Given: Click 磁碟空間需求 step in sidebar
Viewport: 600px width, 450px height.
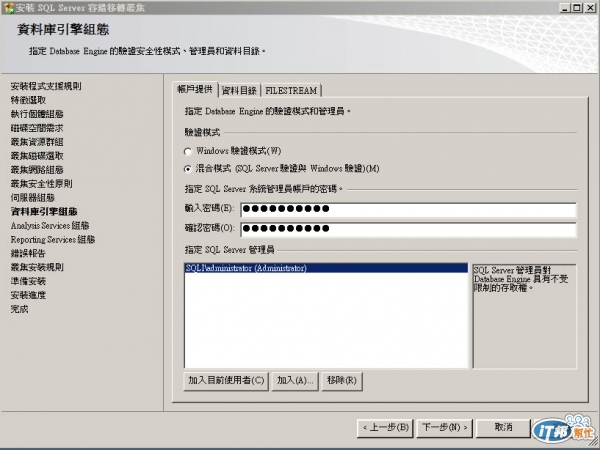Looking at the screenshot, I should pos(37,128).
